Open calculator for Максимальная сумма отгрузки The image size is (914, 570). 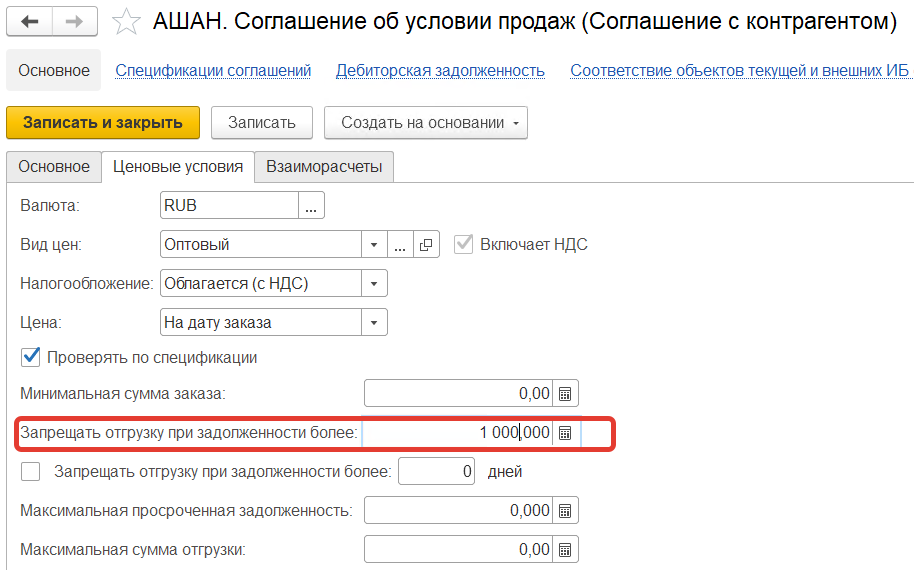(565, 550)
